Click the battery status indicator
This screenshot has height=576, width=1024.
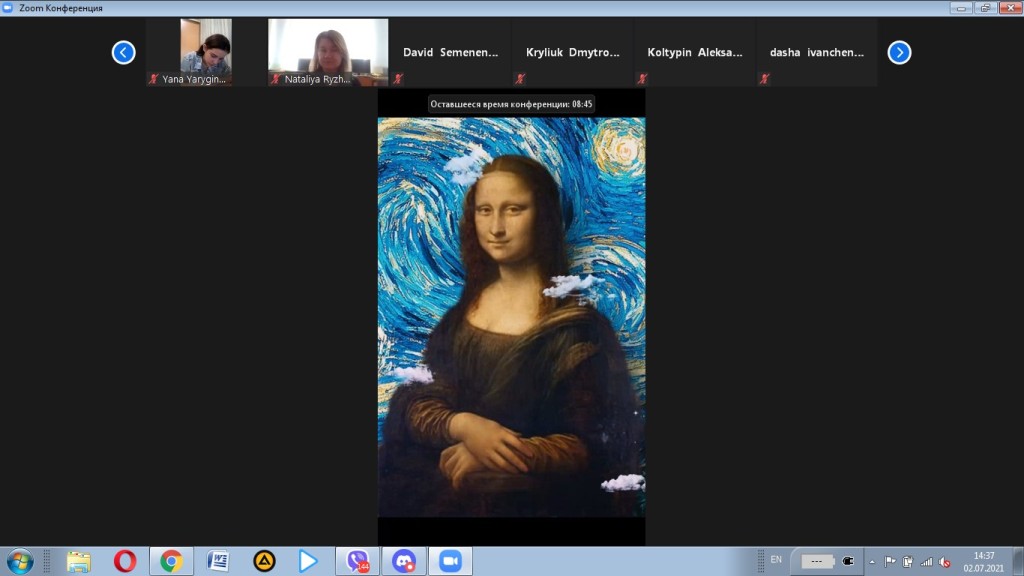click(x=817, y=561)
